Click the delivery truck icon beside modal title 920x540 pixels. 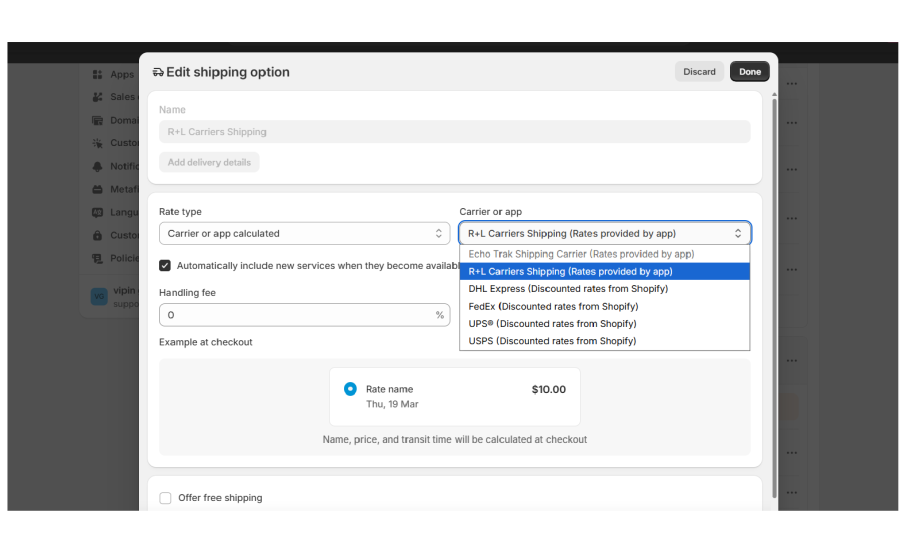click(x=158, y=72)
